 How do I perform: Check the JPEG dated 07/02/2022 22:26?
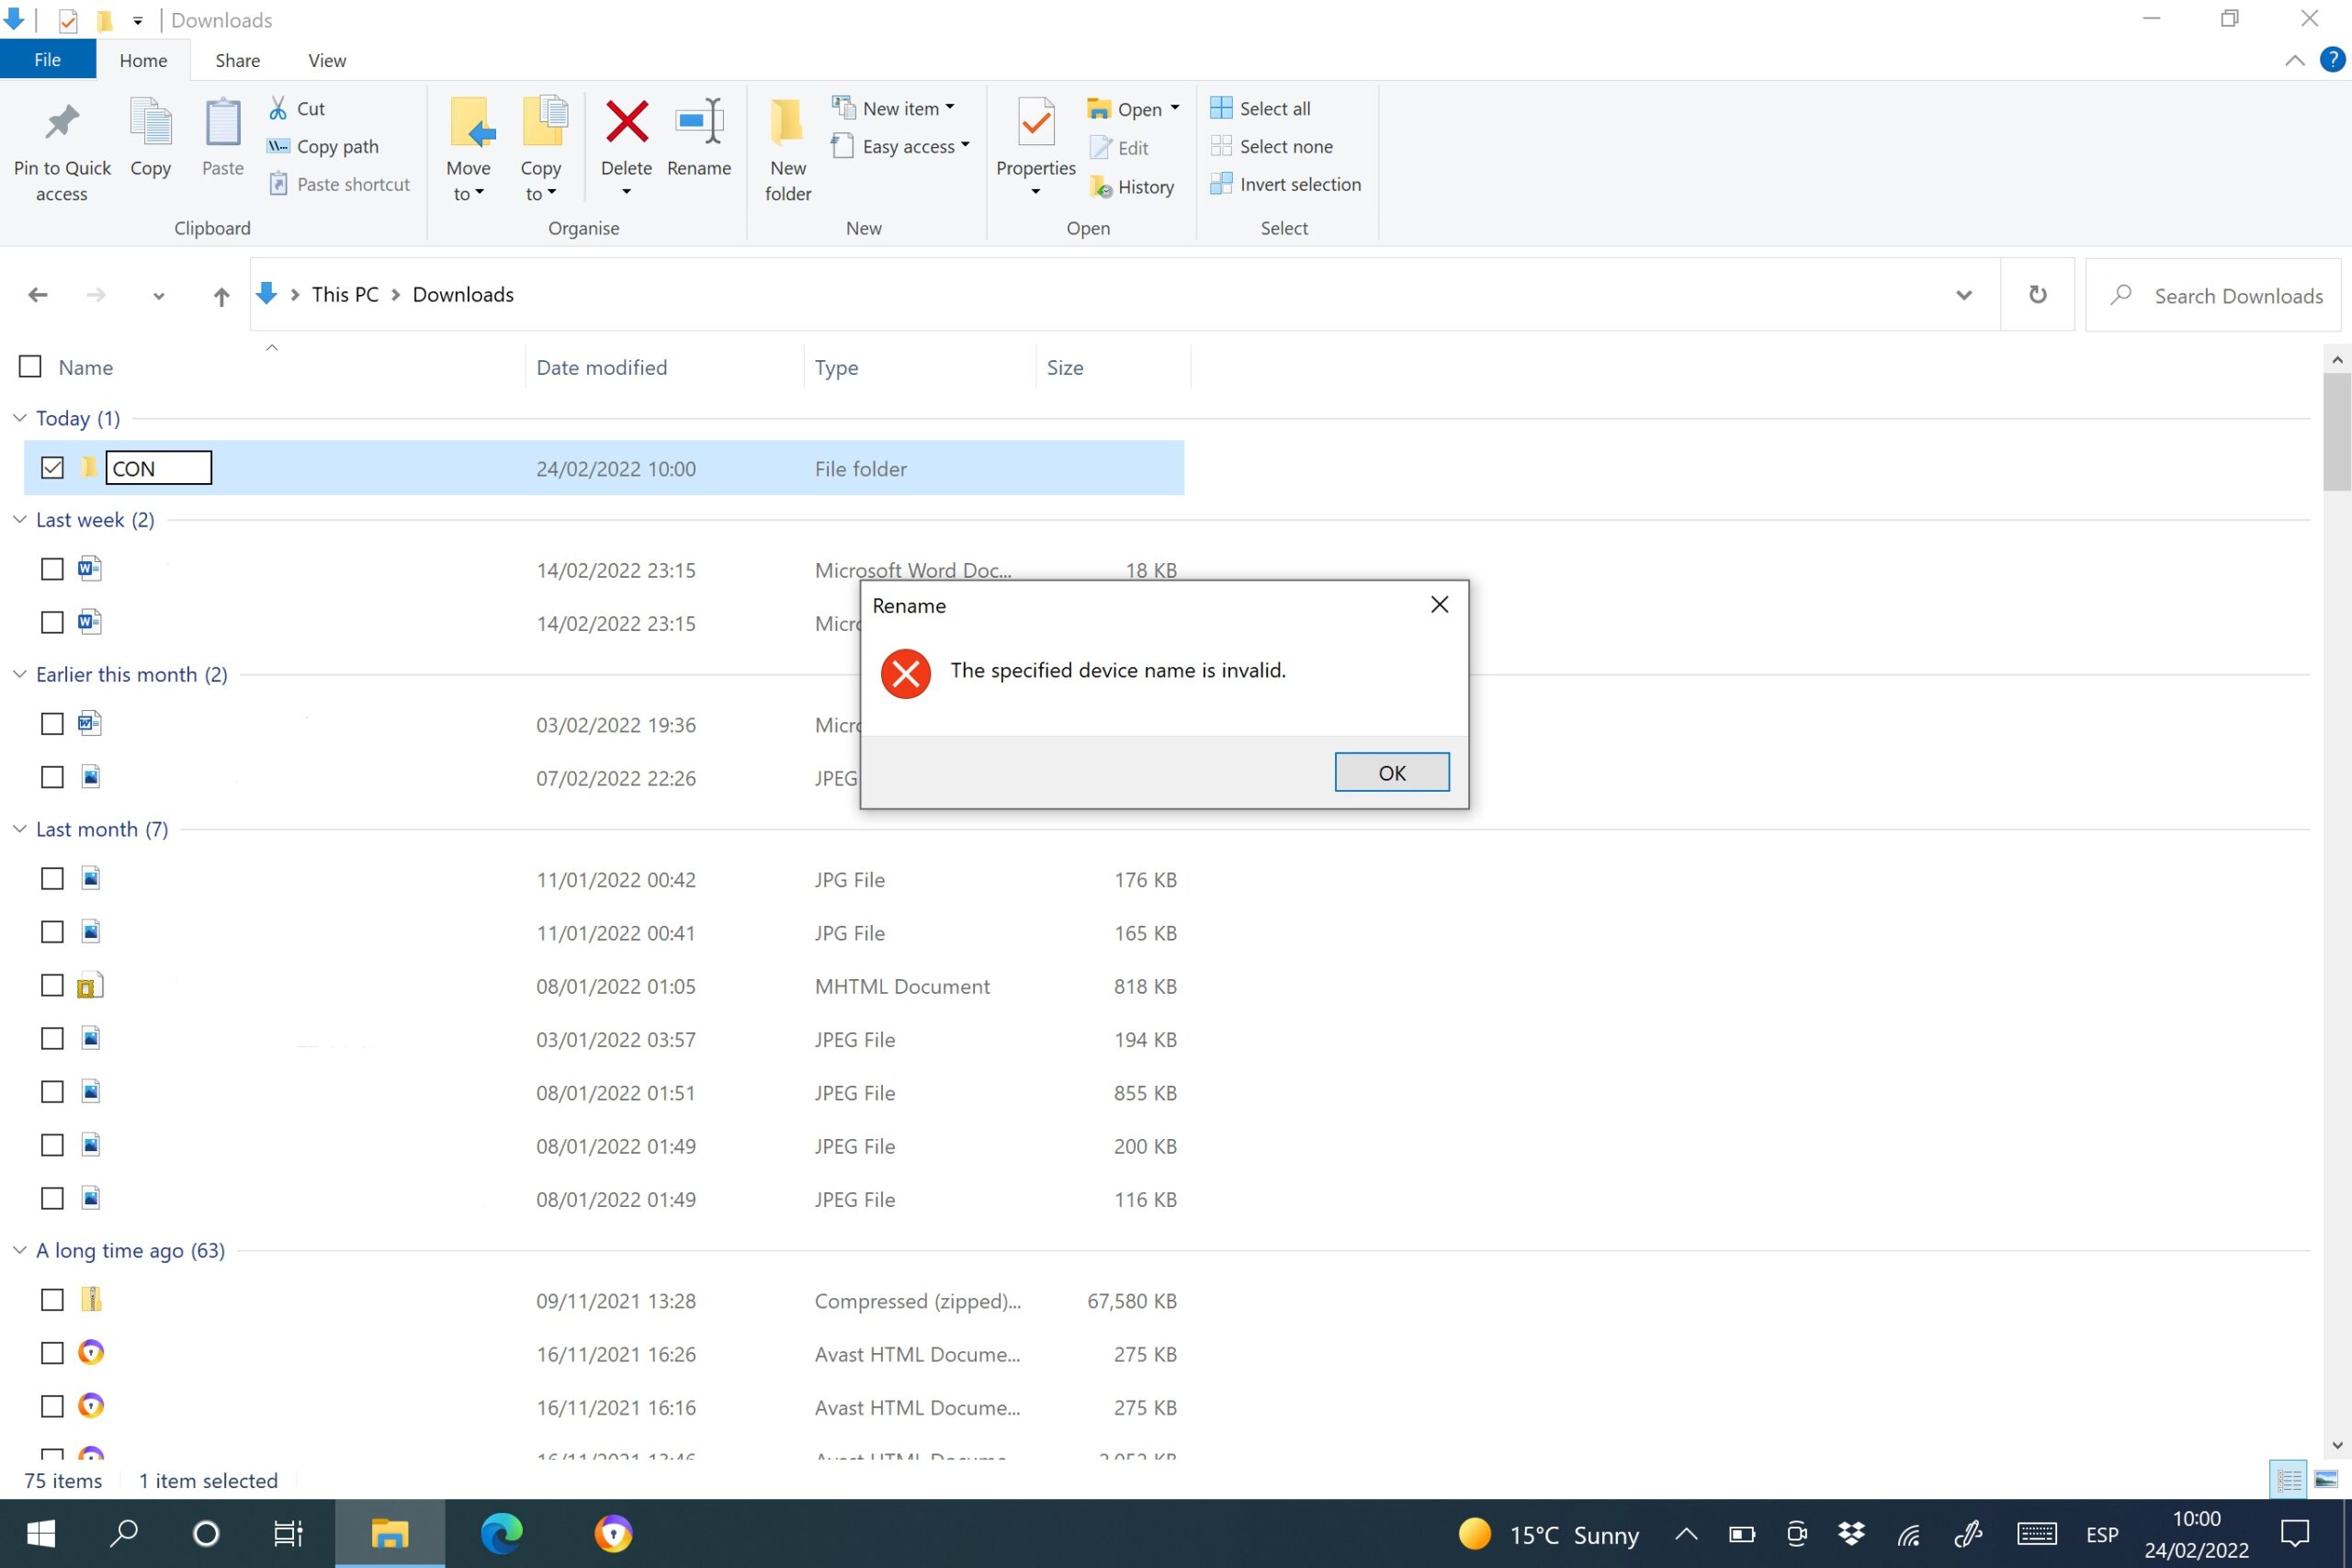(52, 777)
